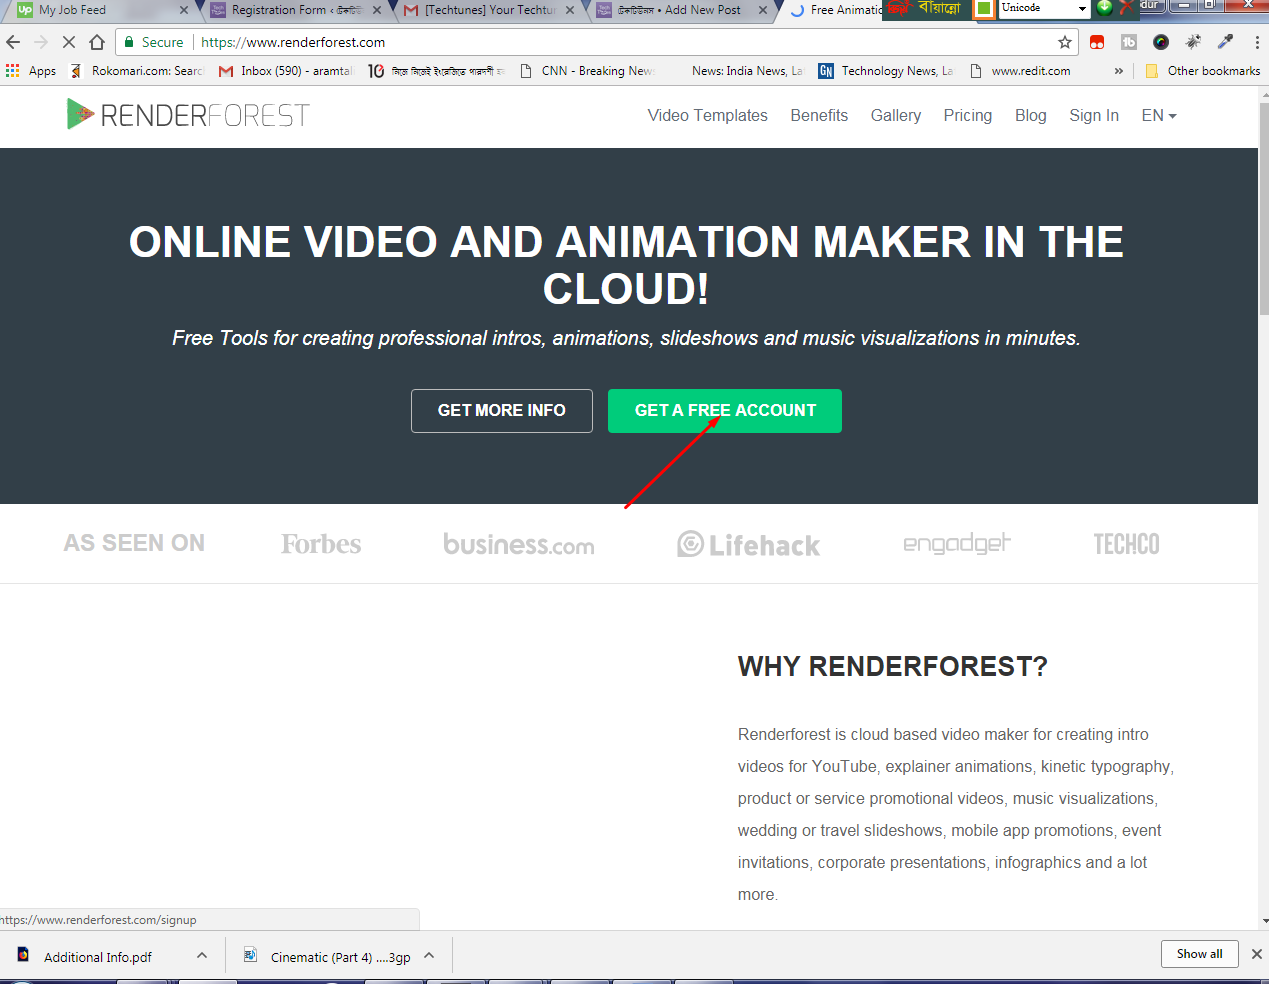Click the GET A FREE ACCOUNT button
The width and height of the screenshot is (1269, 984).
click(x=724, y=411)
